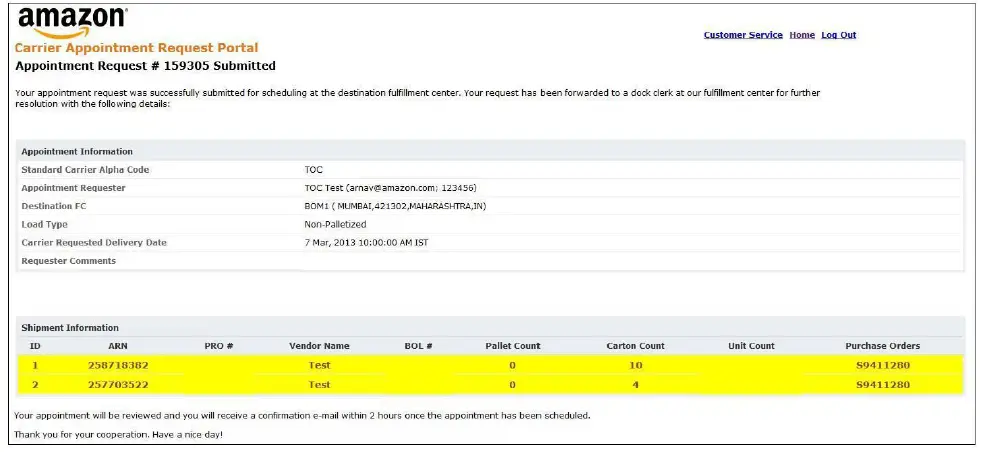Image resolution: width=983 pixels, height=452 pixels.
Task: Click the Log Out link
Action: point(838,35)
